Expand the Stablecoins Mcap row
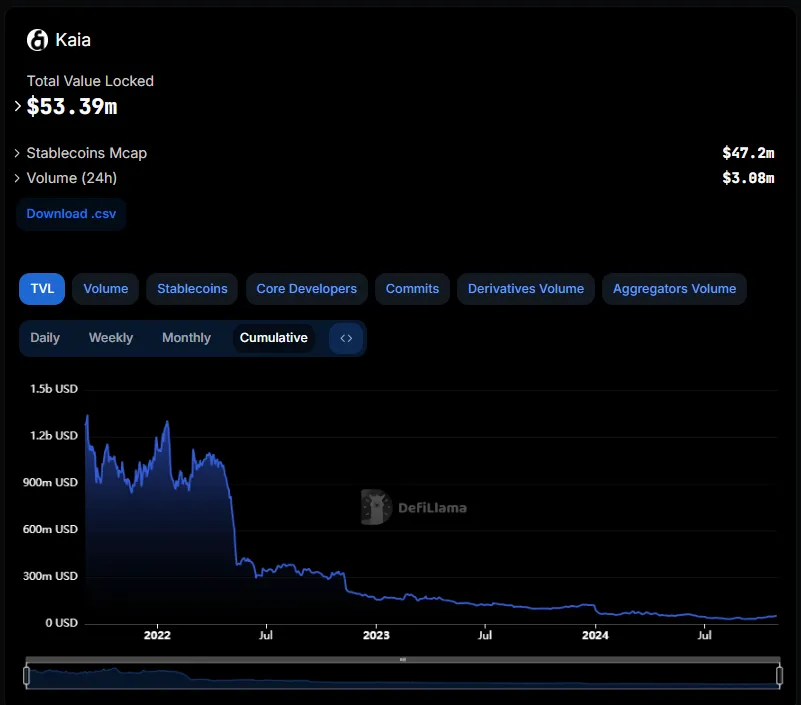Image resolution: width=801 pixels, height=705 pixels. 18,153
